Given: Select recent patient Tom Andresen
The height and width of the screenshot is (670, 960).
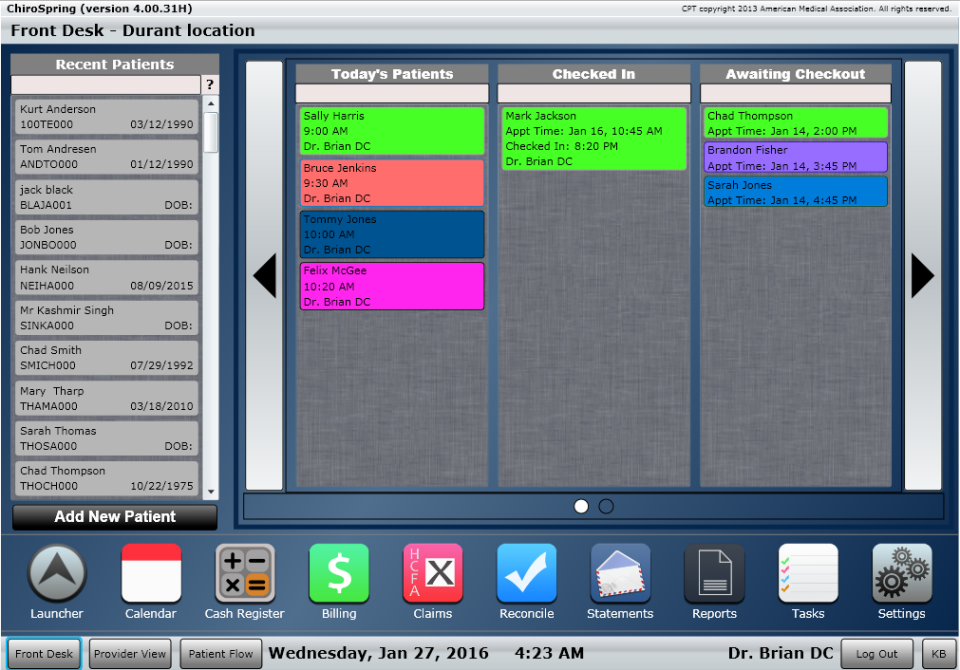Looking at the screenshot, I should click(107, 156).
